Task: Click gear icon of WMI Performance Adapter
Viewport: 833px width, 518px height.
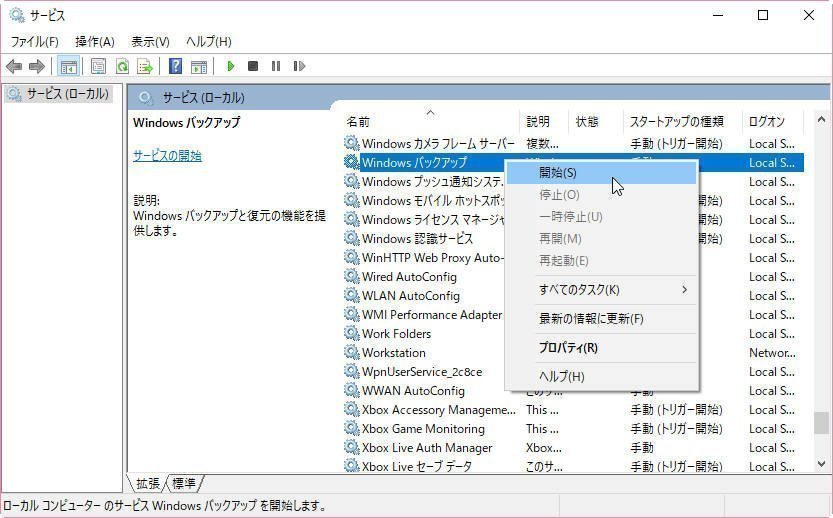Action: pyautogui.click(x=352, y=315)
